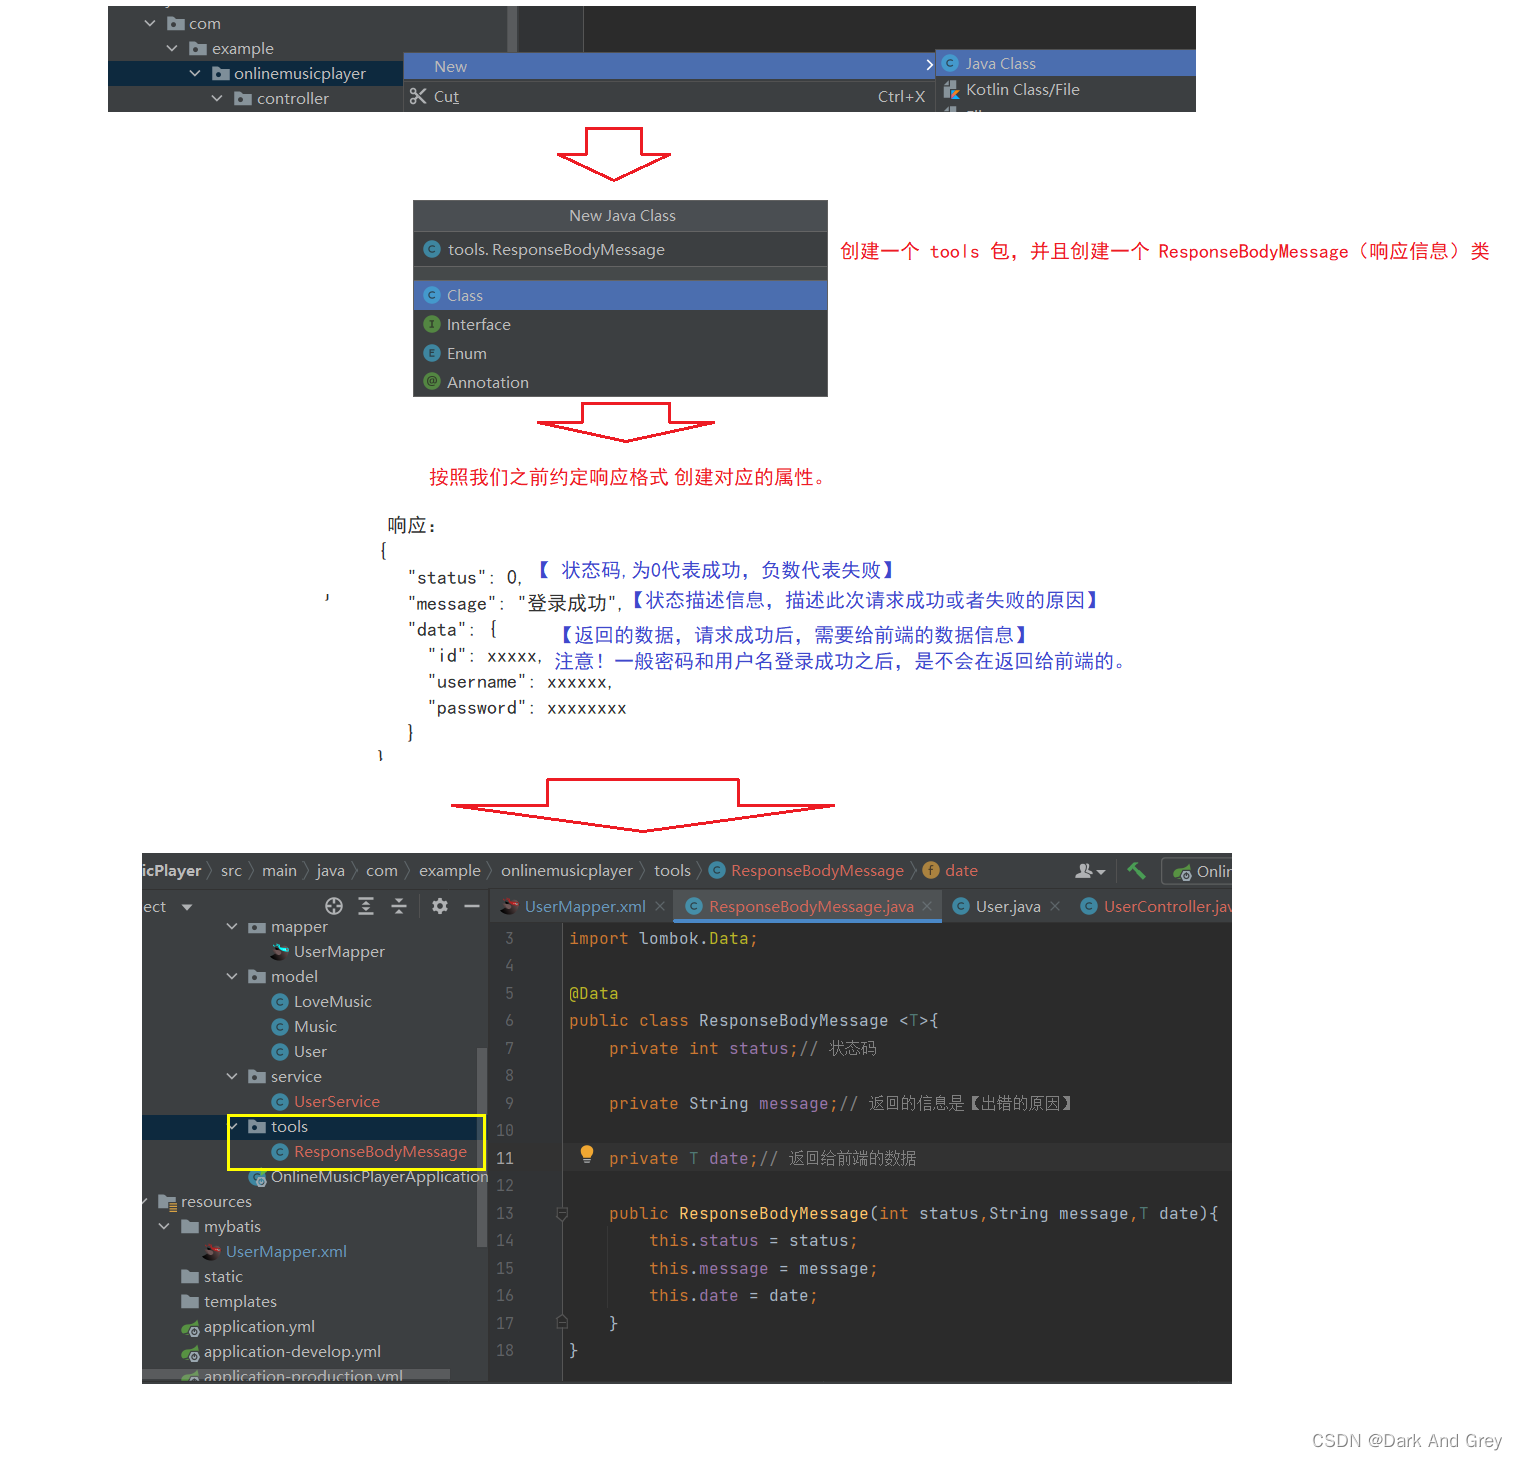Collapse the example folder node

(172, 48)
